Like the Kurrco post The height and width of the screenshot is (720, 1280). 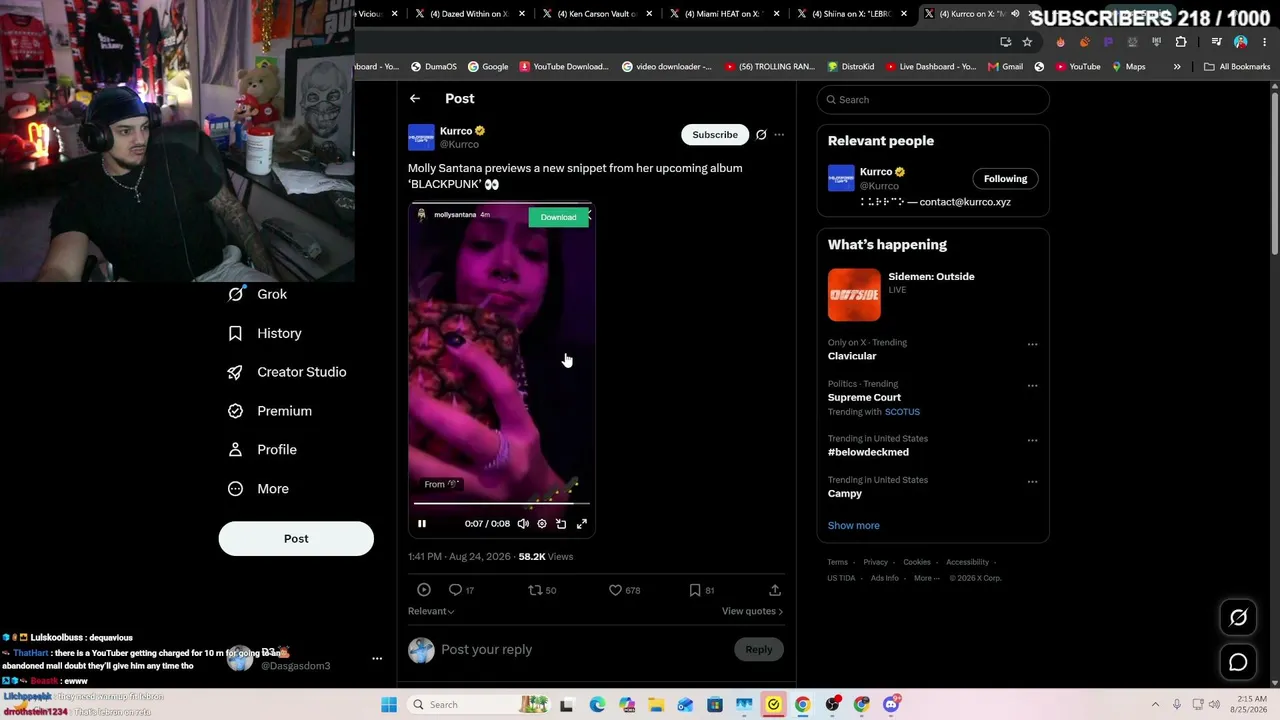click(625, 590)
